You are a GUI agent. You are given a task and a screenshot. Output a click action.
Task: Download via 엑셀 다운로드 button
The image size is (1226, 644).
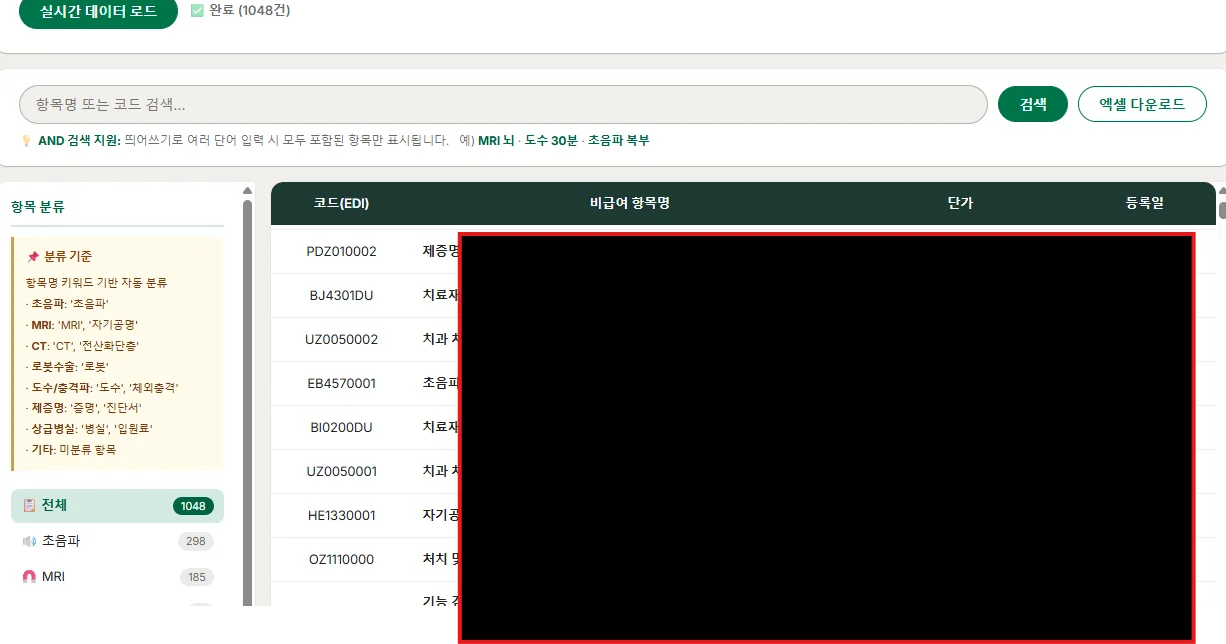click(1142, 104)
